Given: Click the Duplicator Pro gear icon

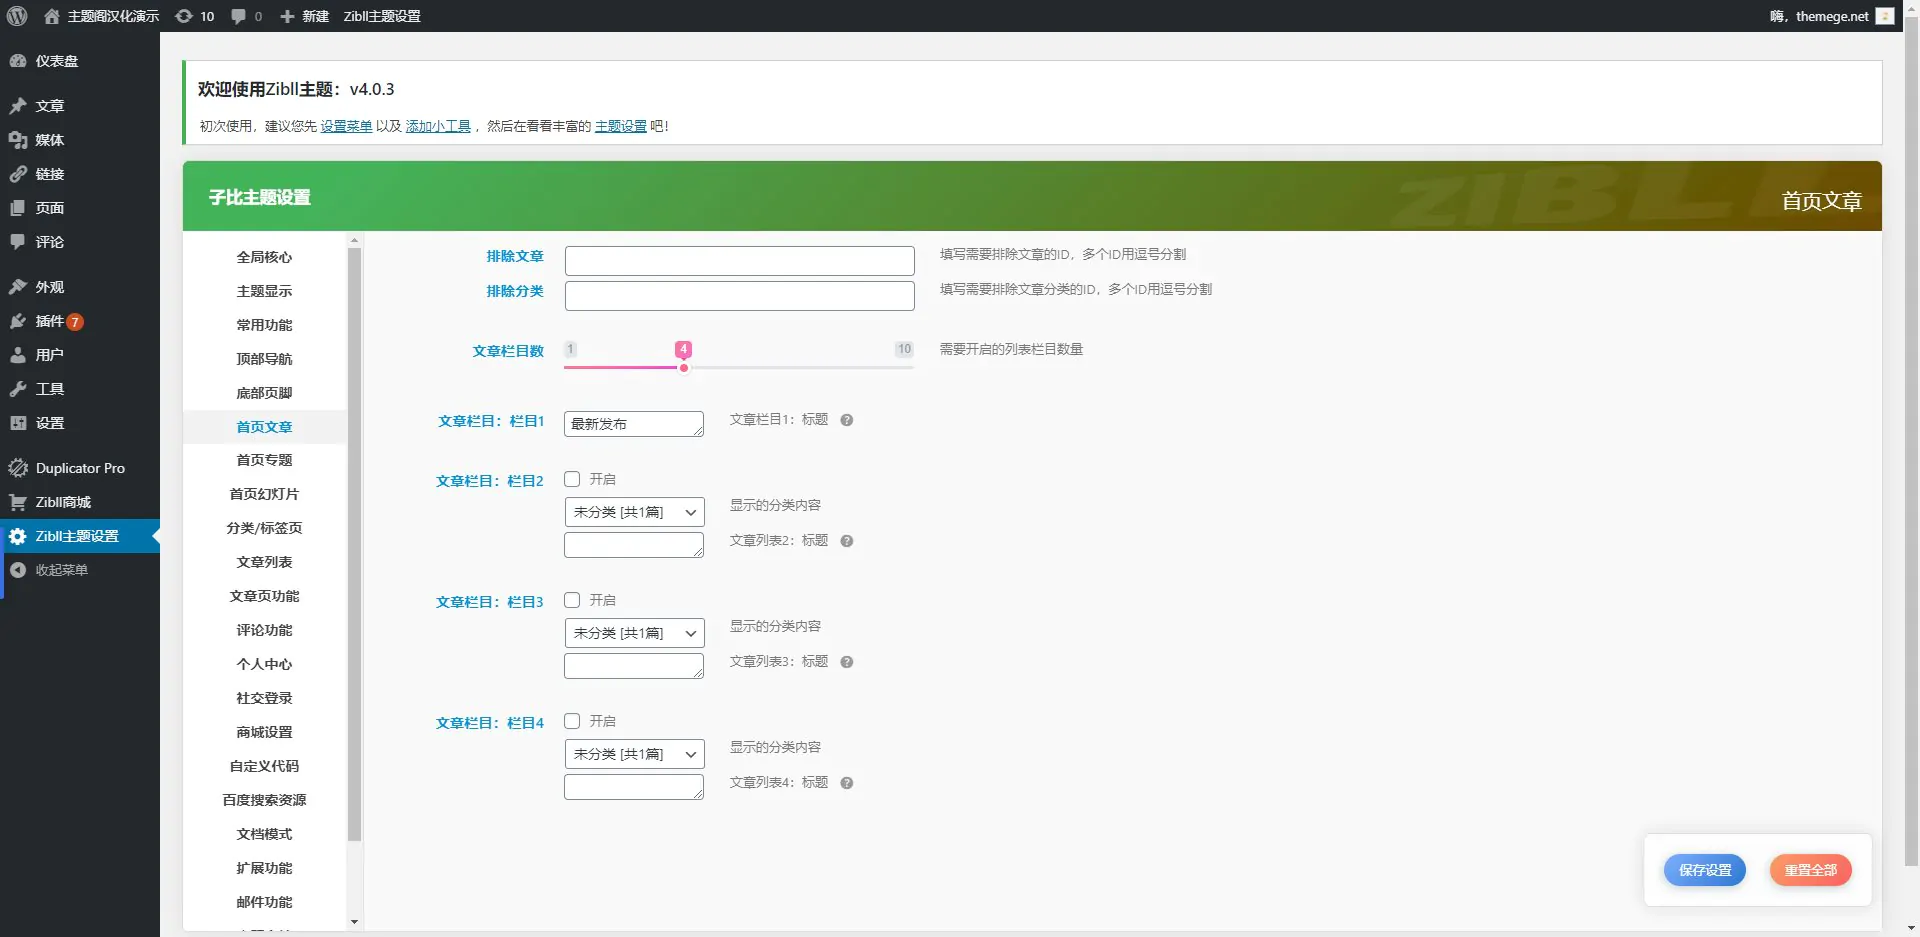Looking at the screenshot, I should click(18, 468).
